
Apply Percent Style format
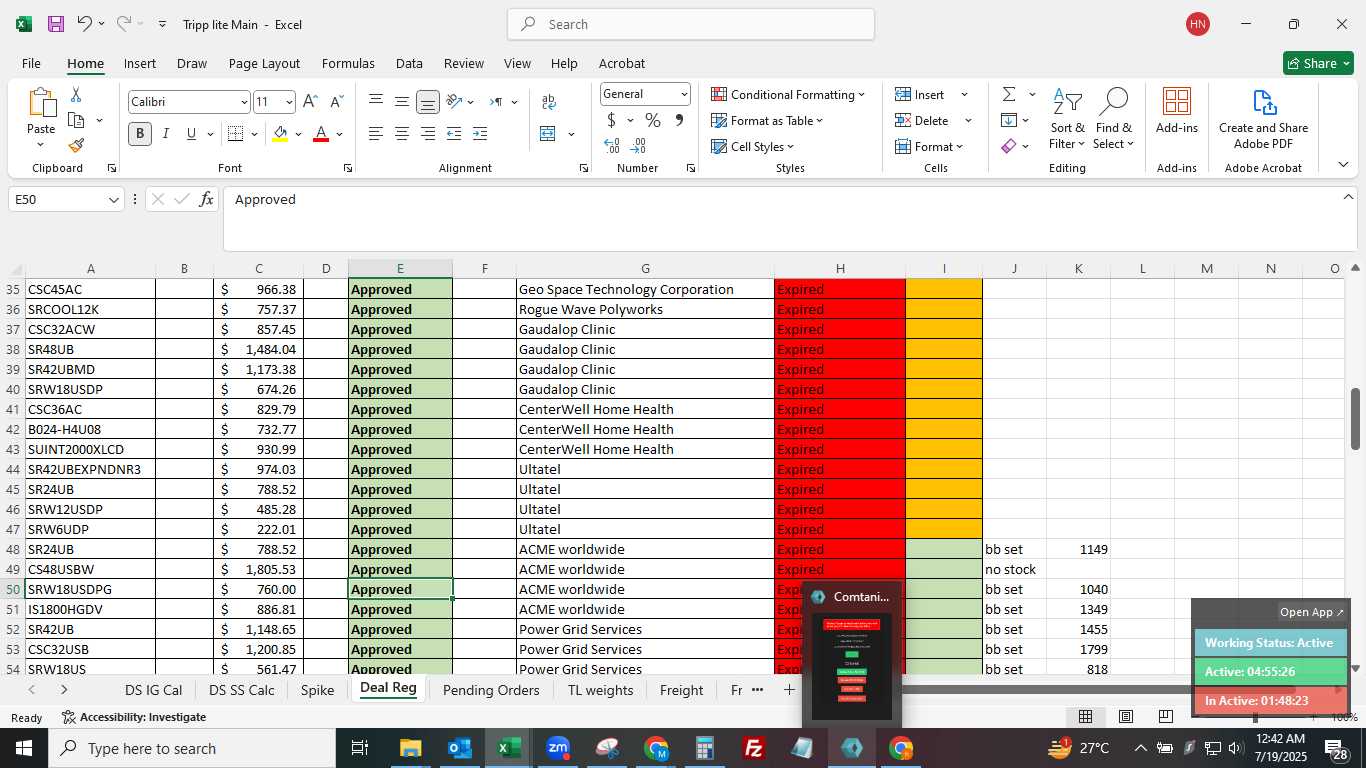pyautogui.click(x=653, y=120)
